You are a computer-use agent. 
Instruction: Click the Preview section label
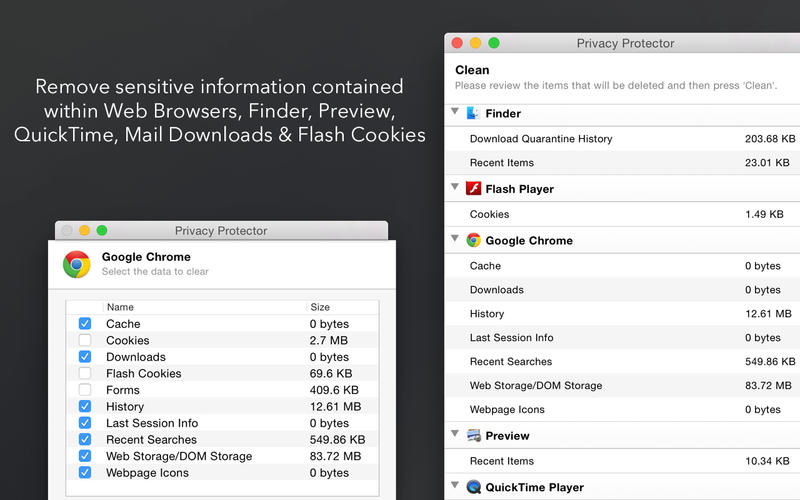(507, 436)
